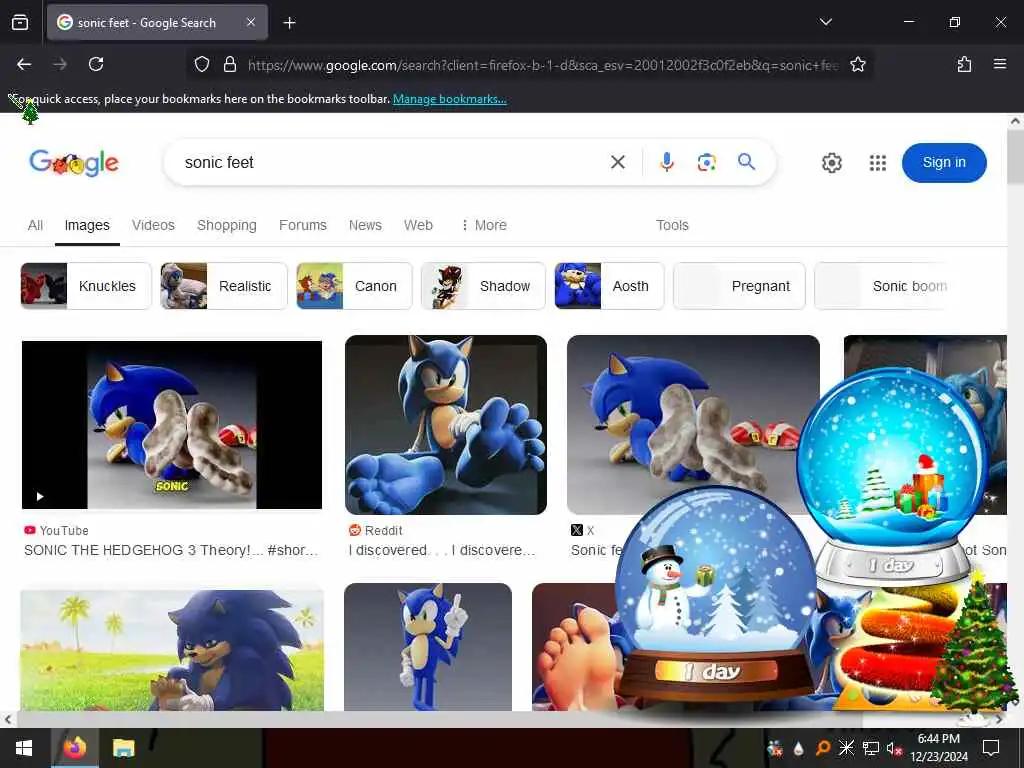1024x768 pixels.
Task: Focus the Google search input field
Action: point(392,162)
